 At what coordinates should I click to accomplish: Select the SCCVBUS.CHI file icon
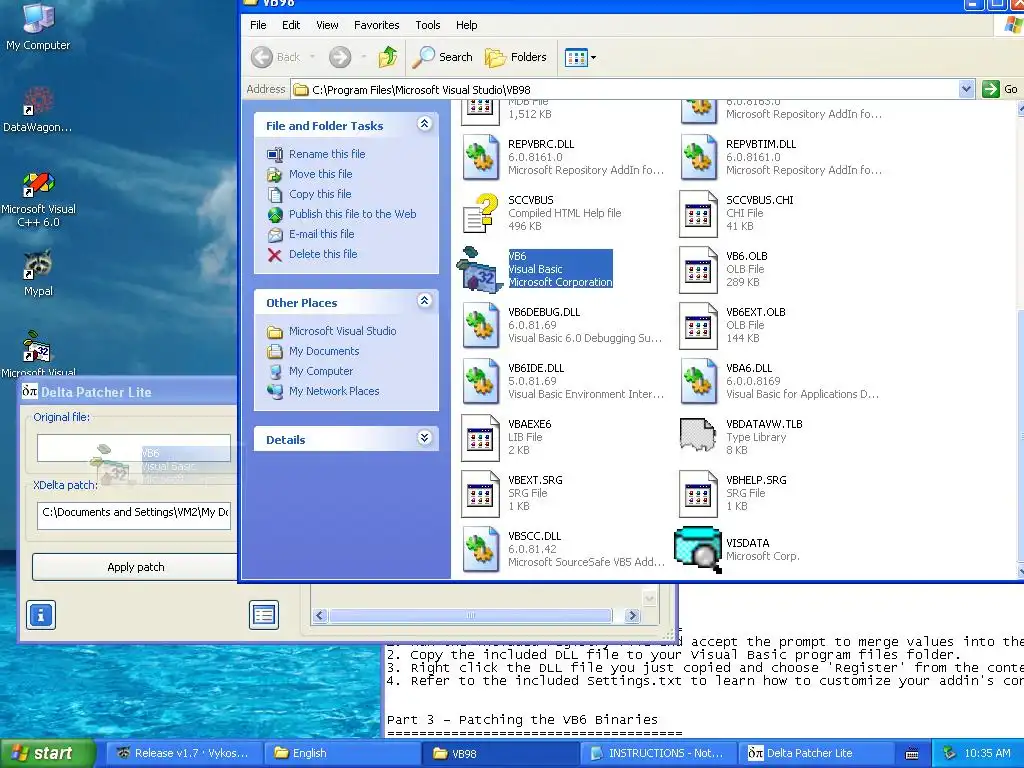click(698, 214)
